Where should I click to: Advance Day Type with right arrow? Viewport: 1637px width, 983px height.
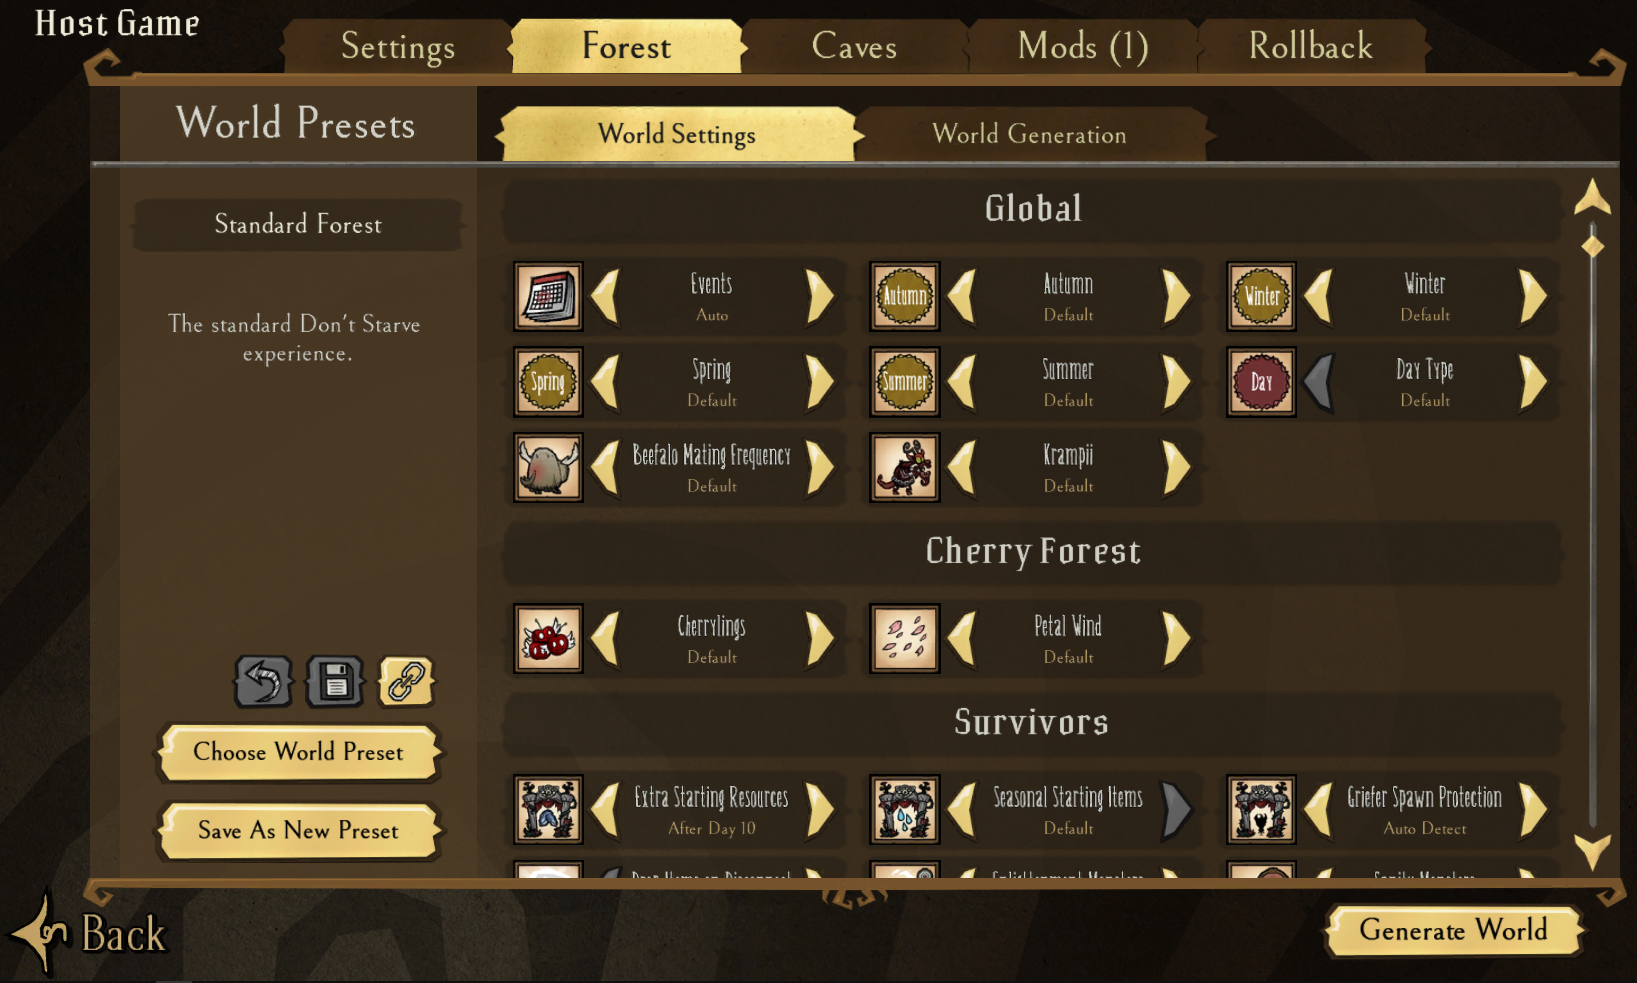(1533, 382)
